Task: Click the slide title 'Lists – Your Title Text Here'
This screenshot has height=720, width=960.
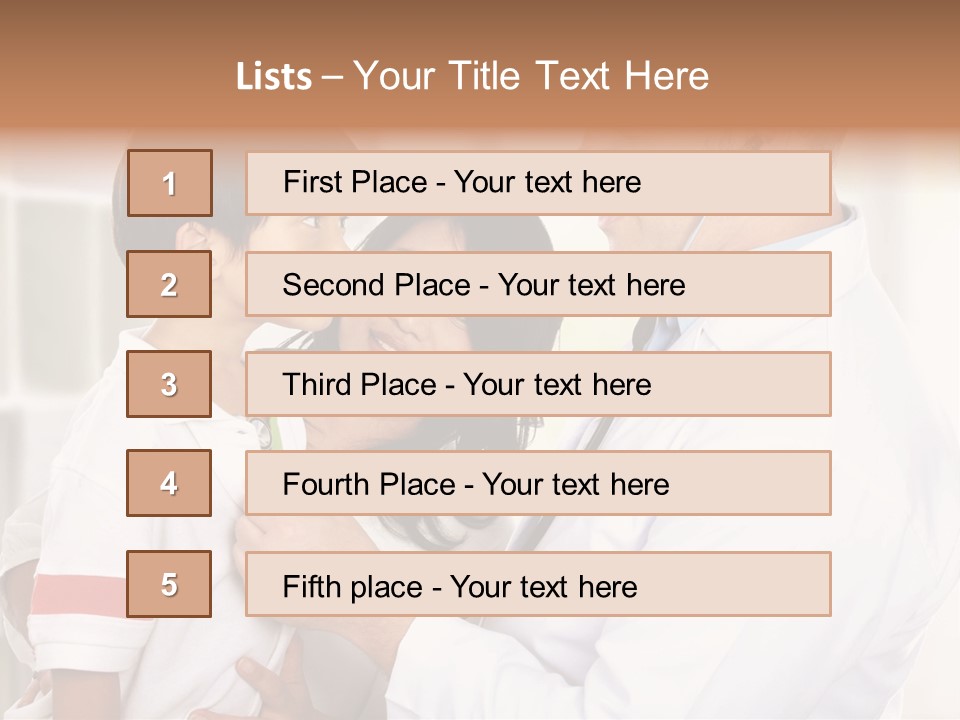Action: click(x=472, y=76)
